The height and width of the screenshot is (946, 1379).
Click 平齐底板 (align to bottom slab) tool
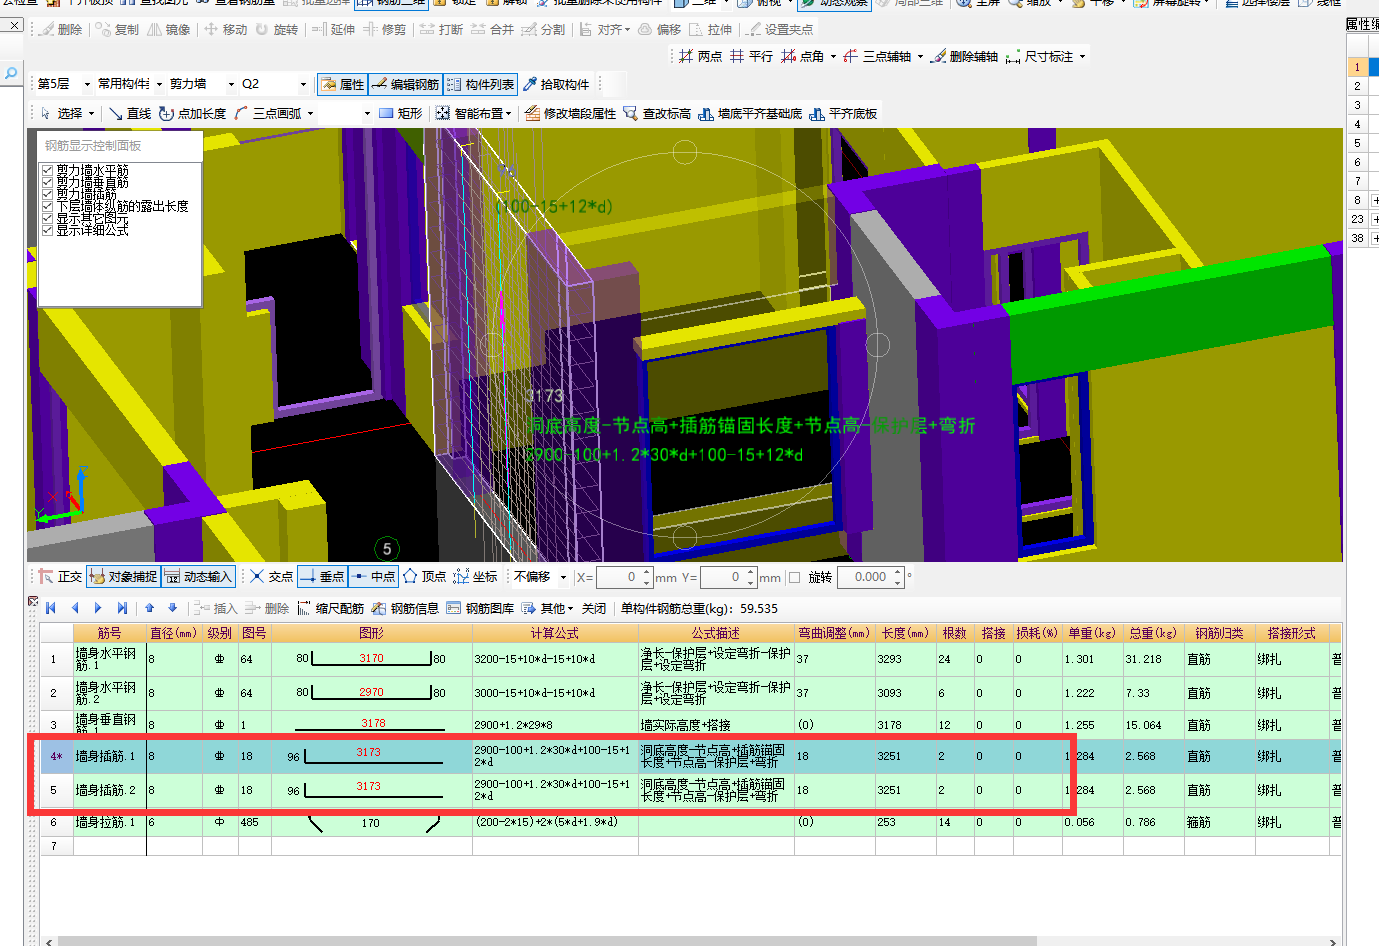point(844,114)
